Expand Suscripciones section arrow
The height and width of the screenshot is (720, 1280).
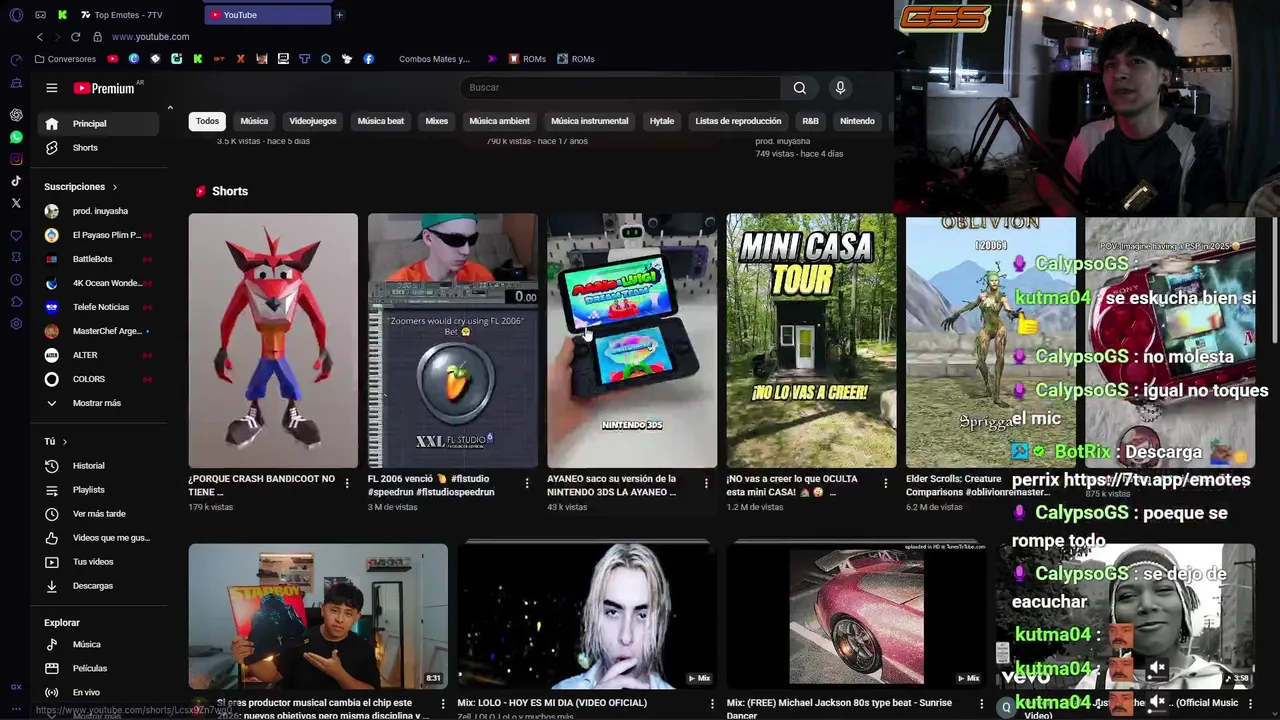(x=115, y=187)
